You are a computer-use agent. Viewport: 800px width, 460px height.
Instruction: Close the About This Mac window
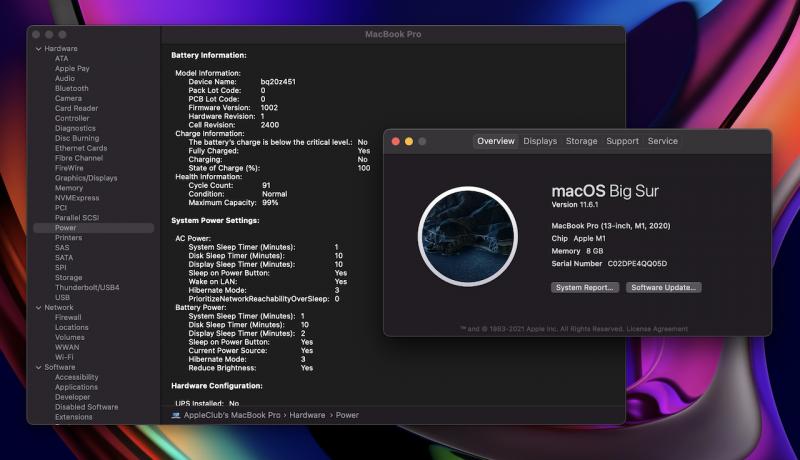click(395, 141)
